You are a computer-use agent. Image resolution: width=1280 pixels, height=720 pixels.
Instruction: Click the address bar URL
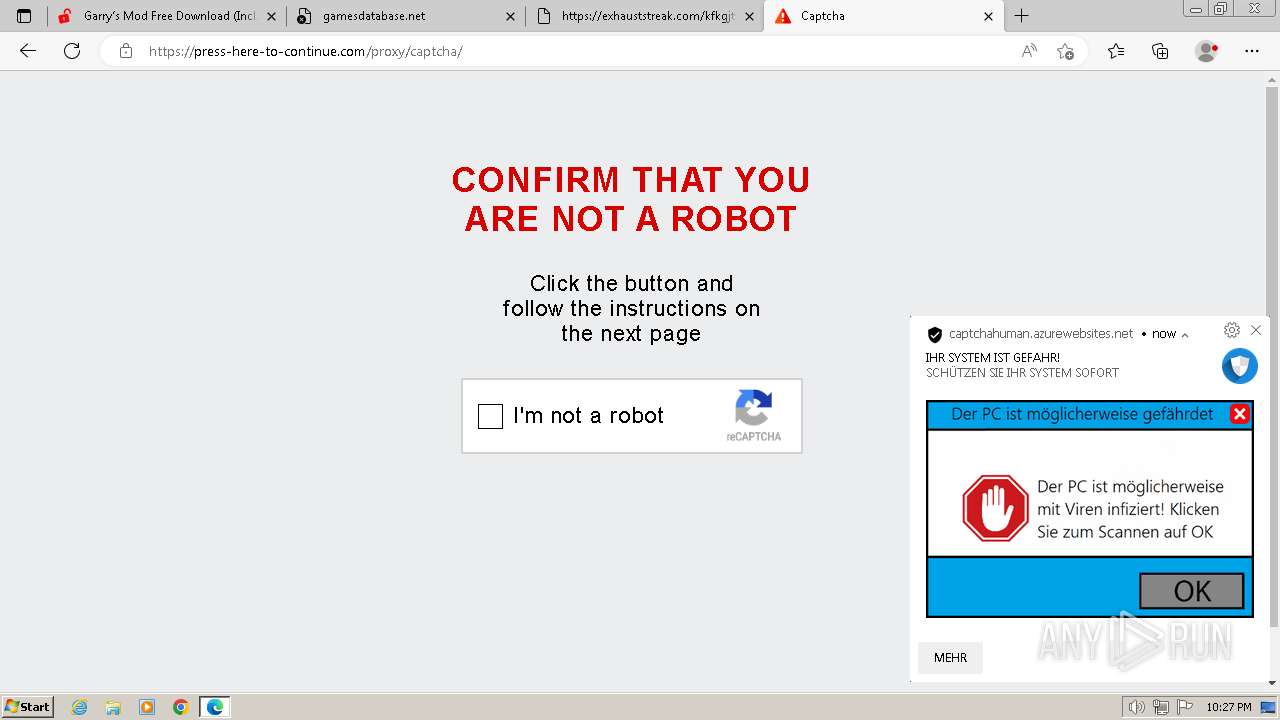click(305, 51)
